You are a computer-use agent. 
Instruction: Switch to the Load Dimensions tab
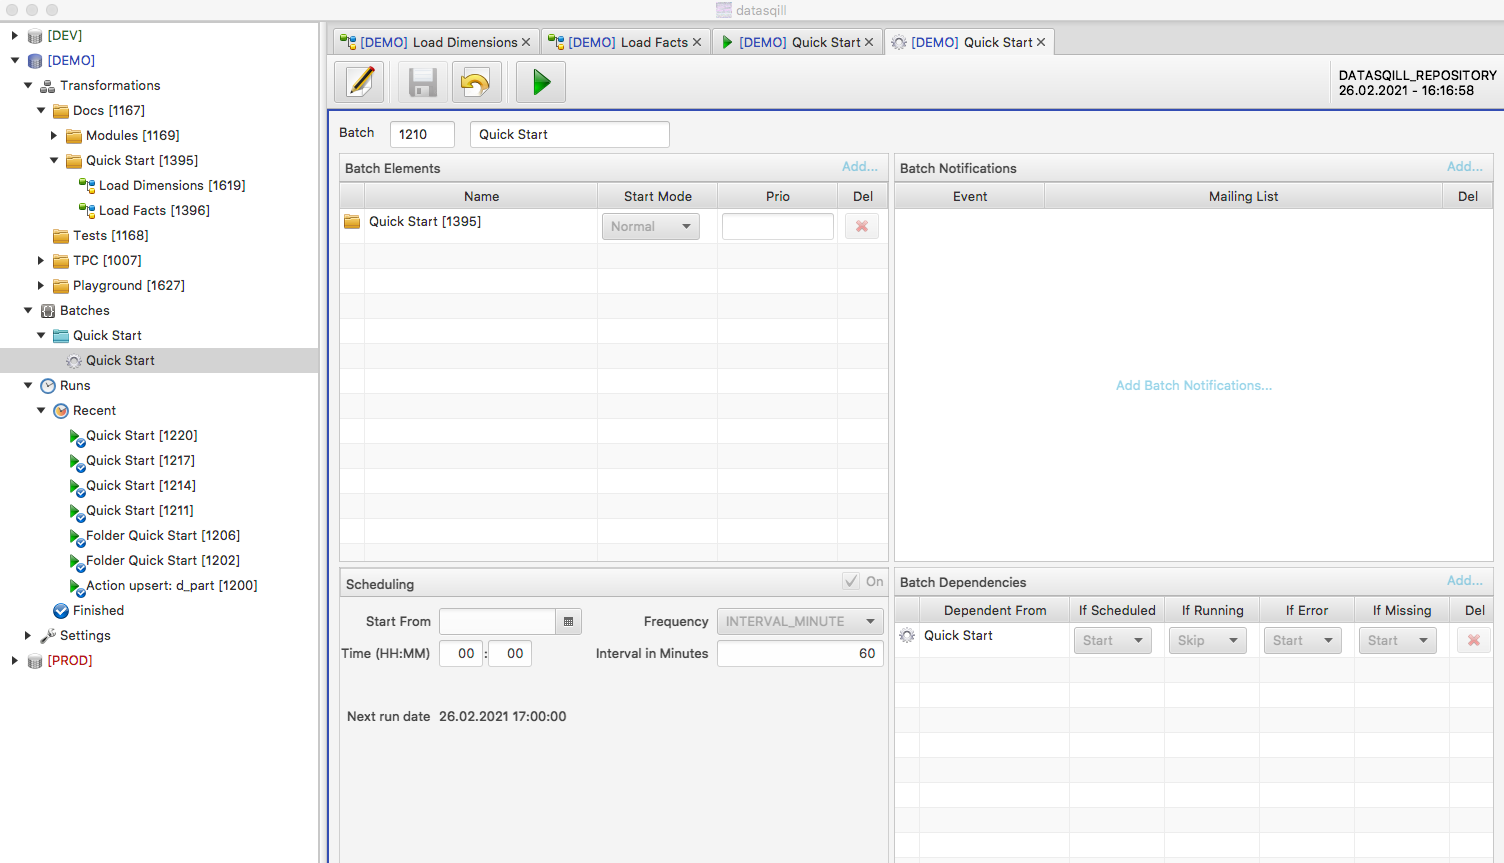pos(438,42)
